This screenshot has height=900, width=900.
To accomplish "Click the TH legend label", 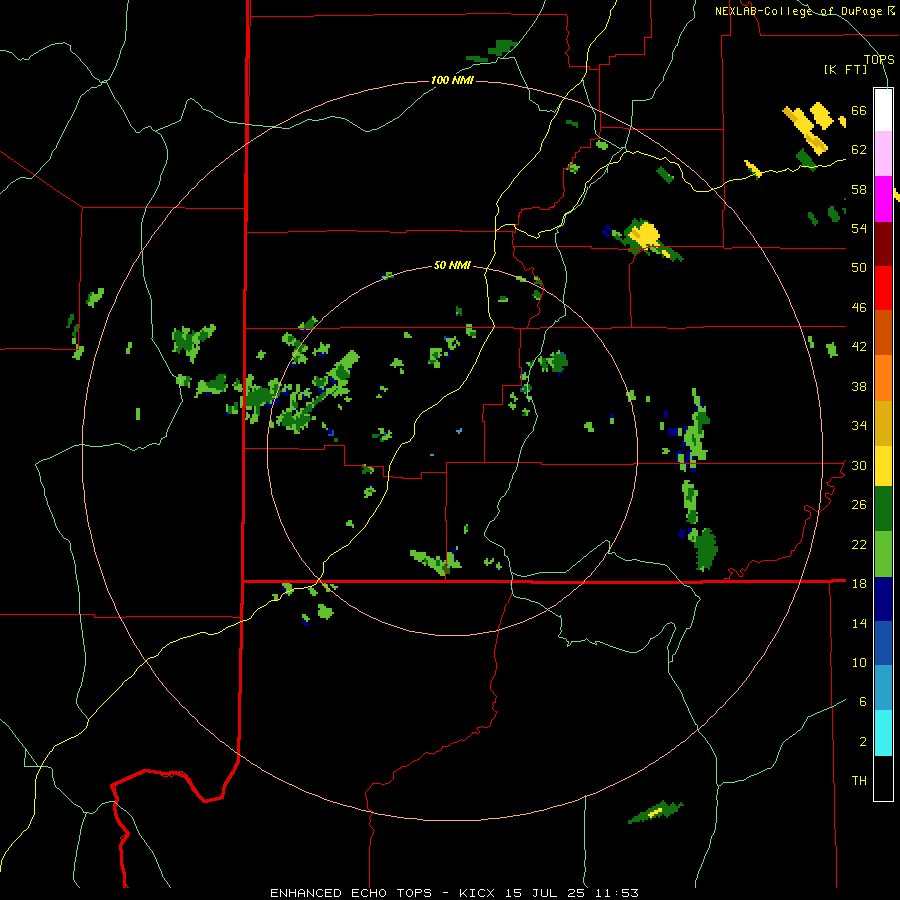I will pos(859,781).
